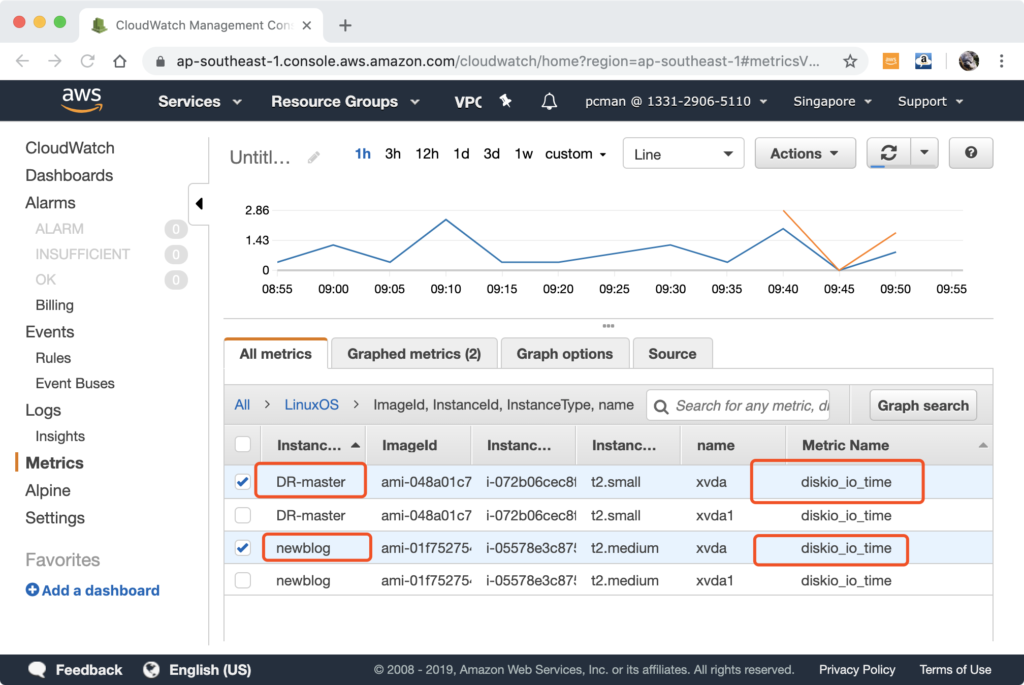Open Insights under Logs in sidebar
Image resolution: width=1024 pixels, height=685 pixels.
(60, 436)
